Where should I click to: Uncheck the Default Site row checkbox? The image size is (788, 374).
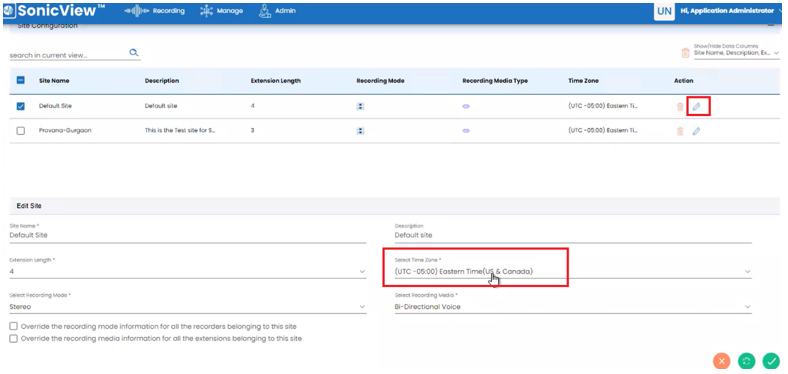[21, 106]
